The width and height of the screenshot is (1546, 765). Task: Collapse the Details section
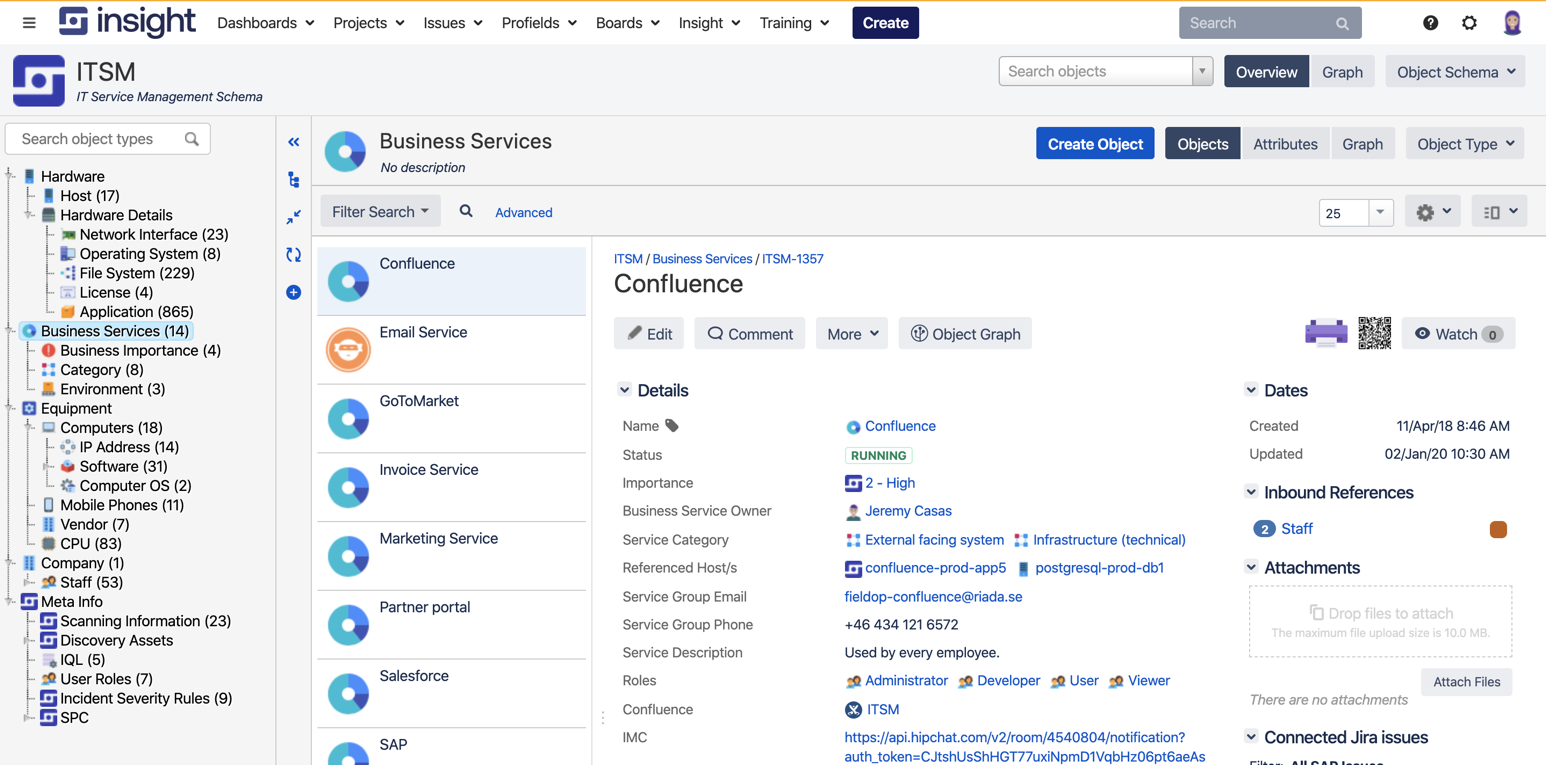pos(624,390)
